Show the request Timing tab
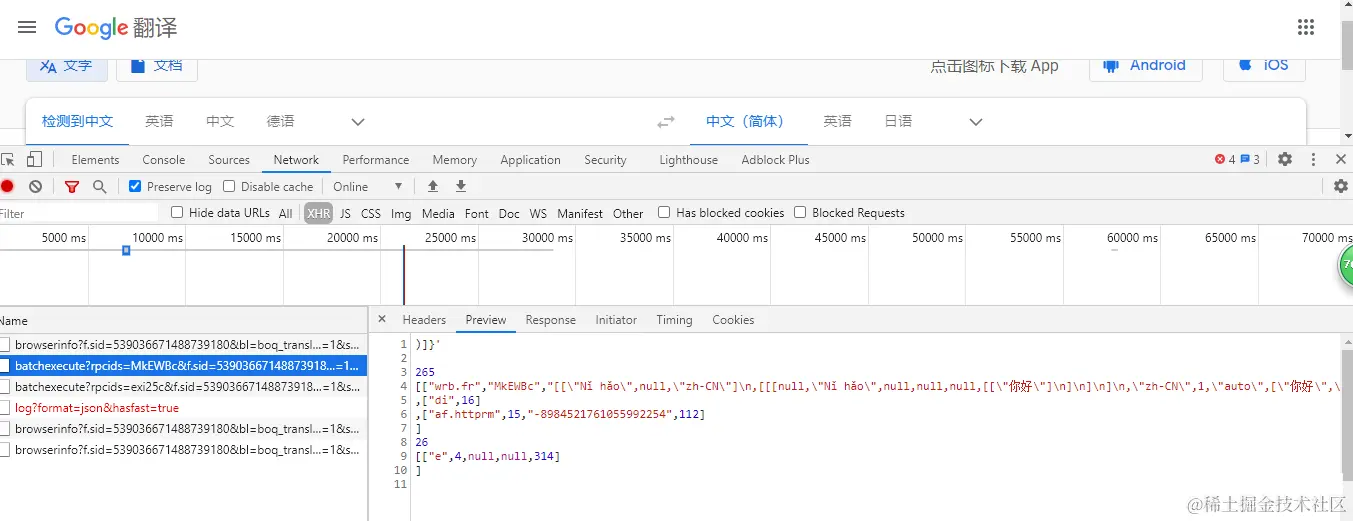Viewport: 1353px width, 521px height. [674, 320]
